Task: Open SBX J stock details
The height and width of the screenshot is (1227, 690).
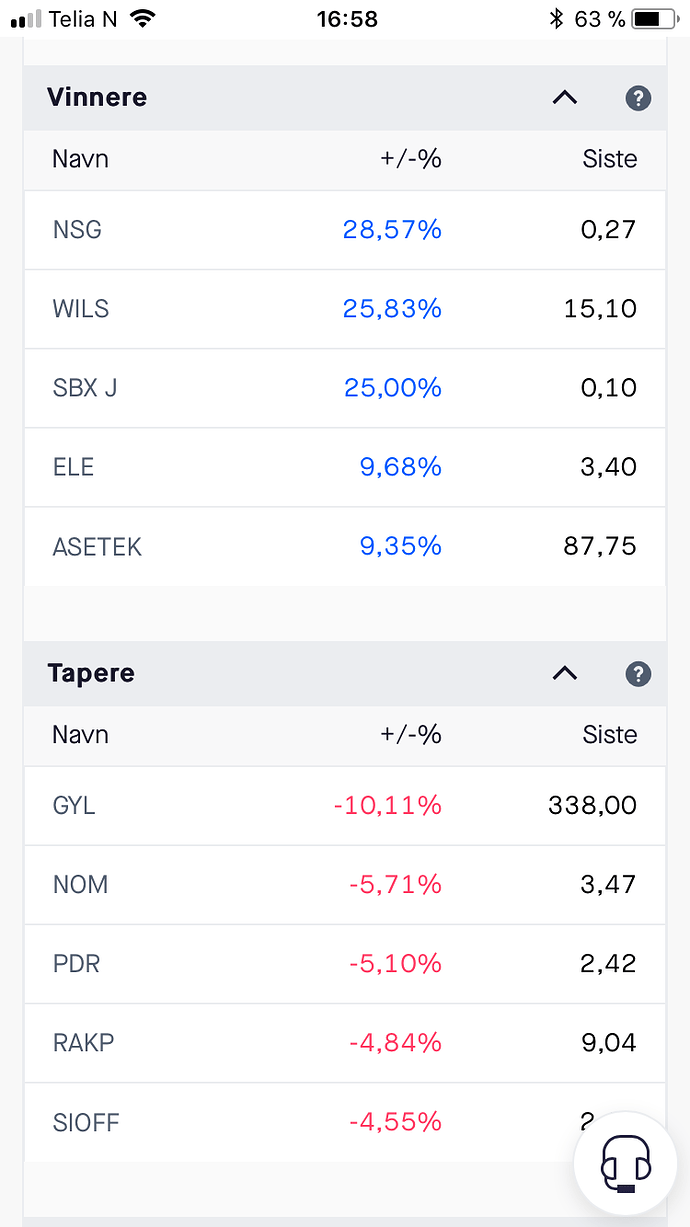Action: pyautogui.click(x=85, y=388)
